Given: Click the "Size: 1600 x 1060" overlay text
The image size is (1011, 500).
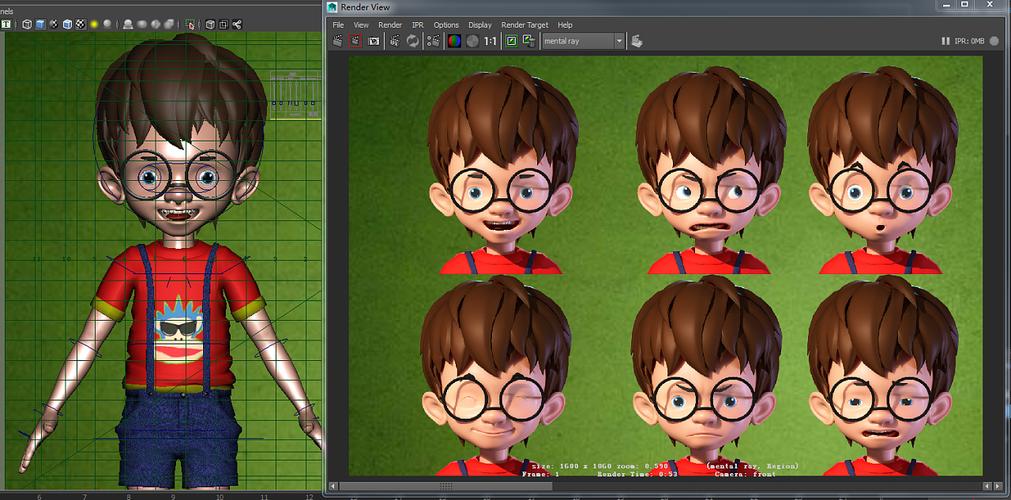Looking at the screenshot, I should coord(572,466).
